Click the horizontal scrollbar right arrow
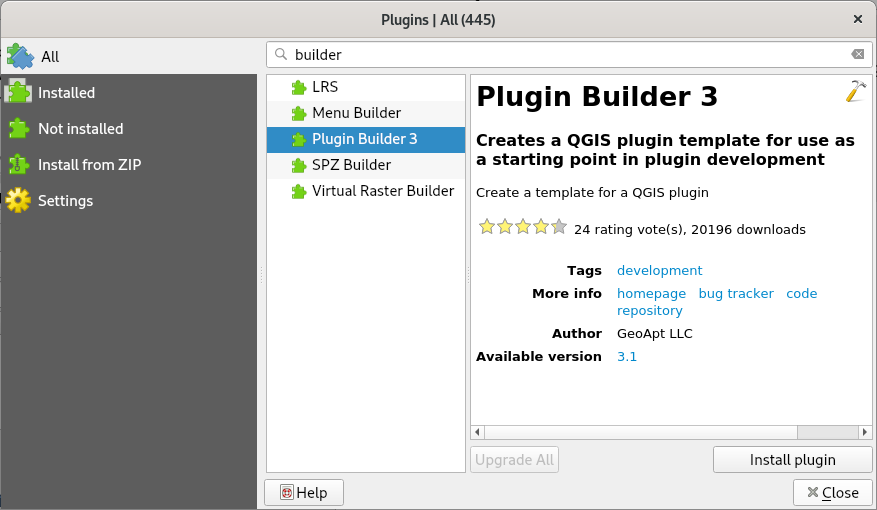The width and height of the screenshot is (877, 510). [865, 432]
